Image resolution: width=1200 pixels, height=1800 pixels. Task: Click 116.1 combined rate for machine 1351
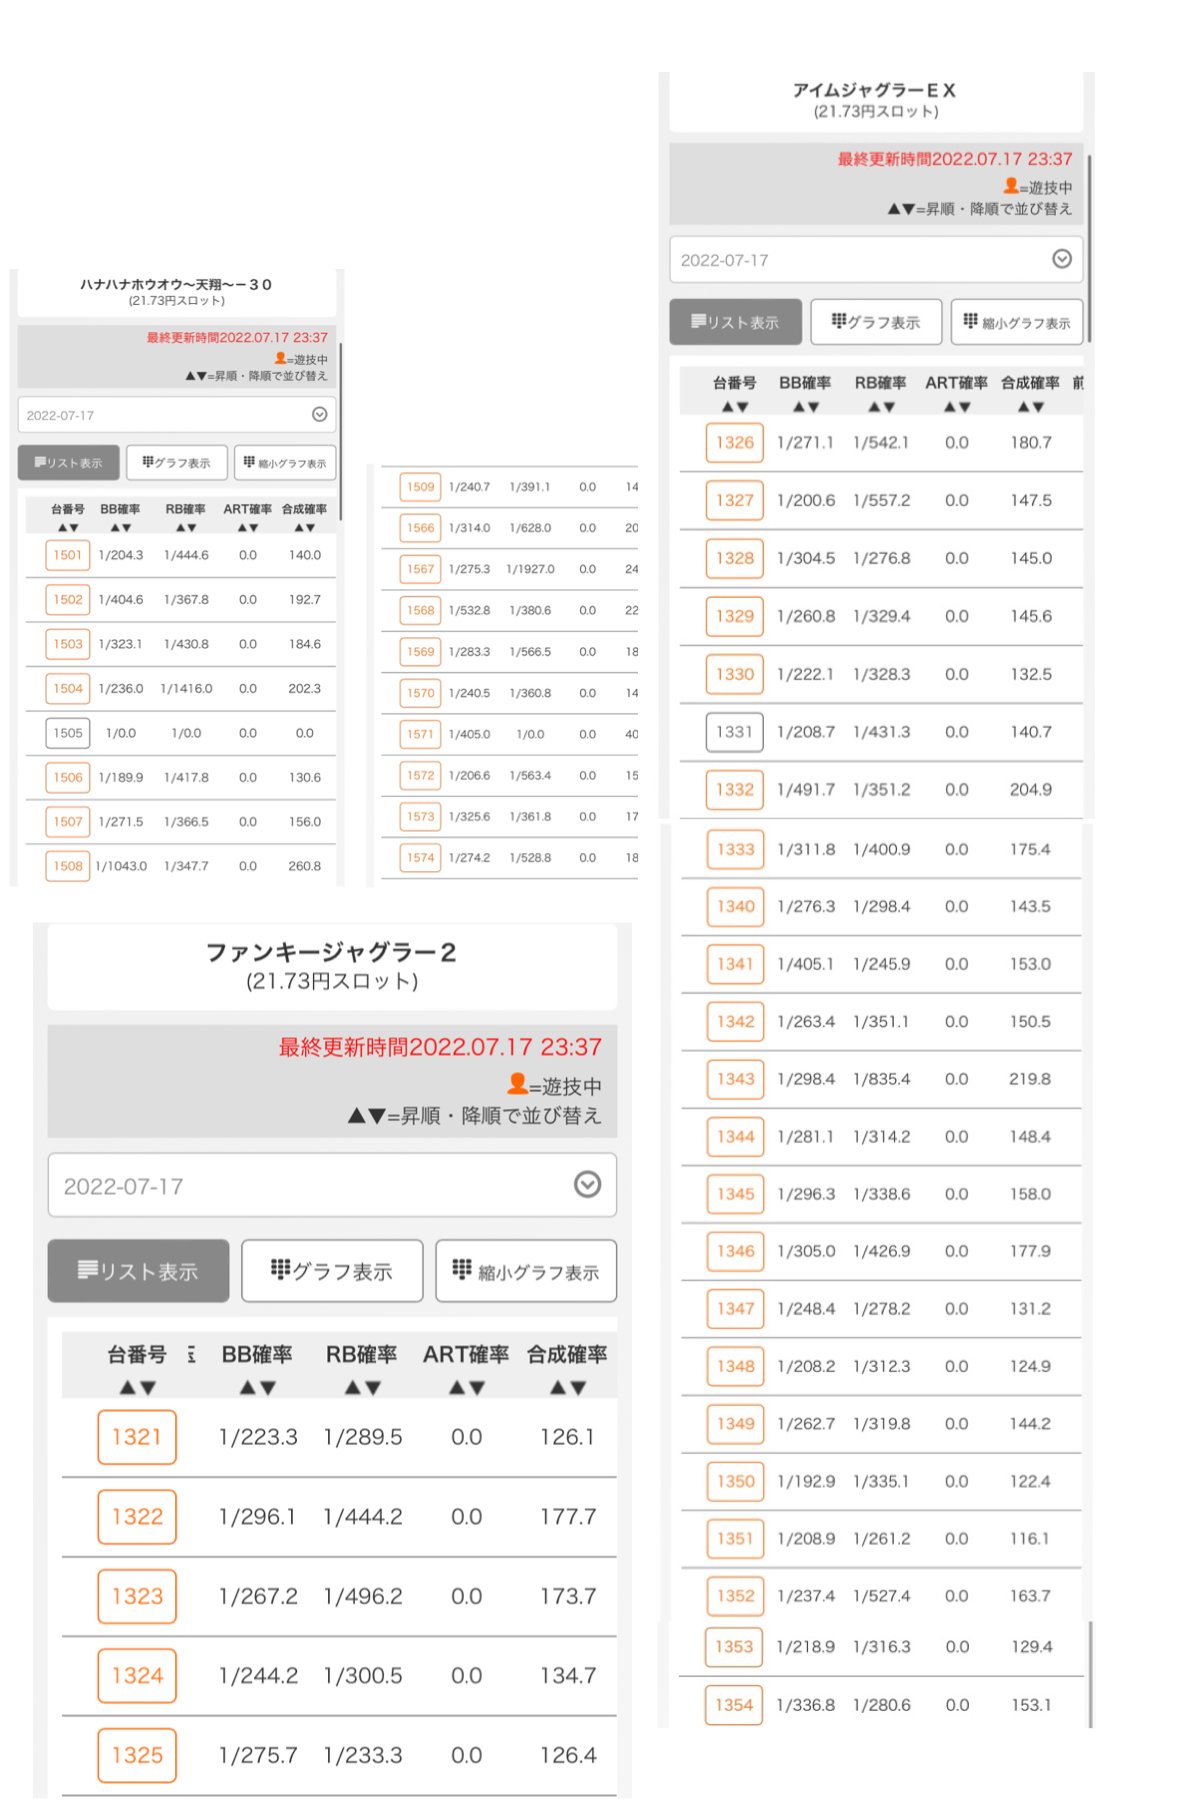click(x=1030, y=1539)
